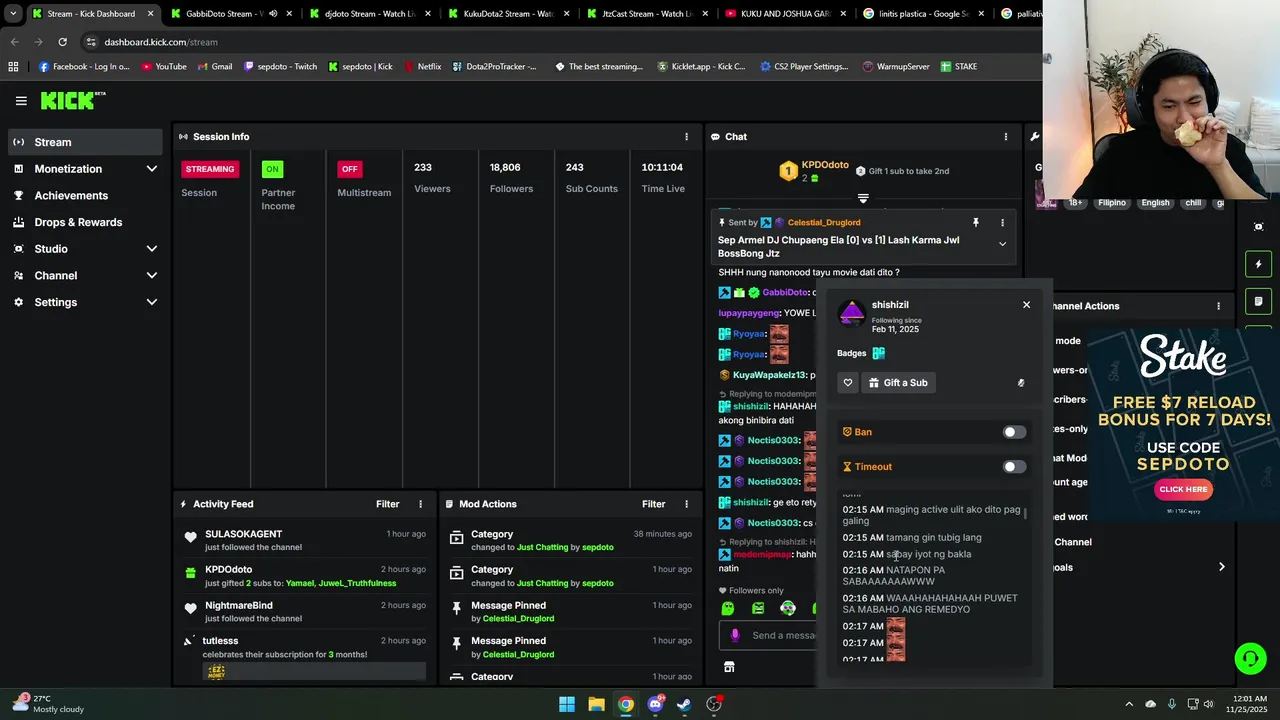Open pinned message three-dot menu
Image resolution: width=1280 pixels, height=720 pixels.
1002,223
